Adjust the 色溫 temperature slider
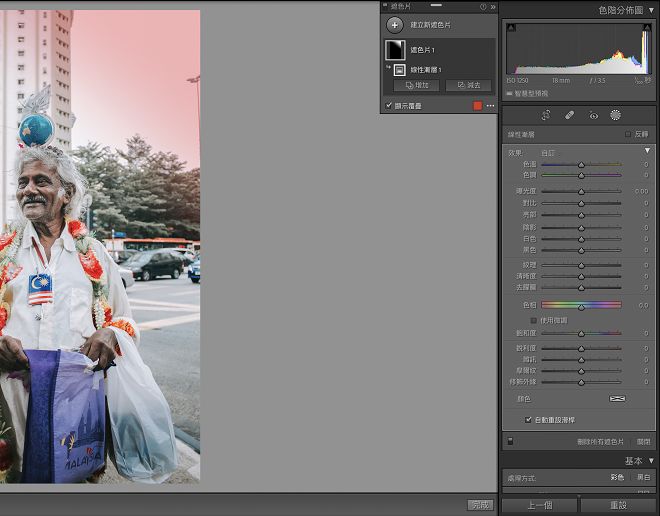Viewport: 660px width, 516px height. (x=581, y=165)
